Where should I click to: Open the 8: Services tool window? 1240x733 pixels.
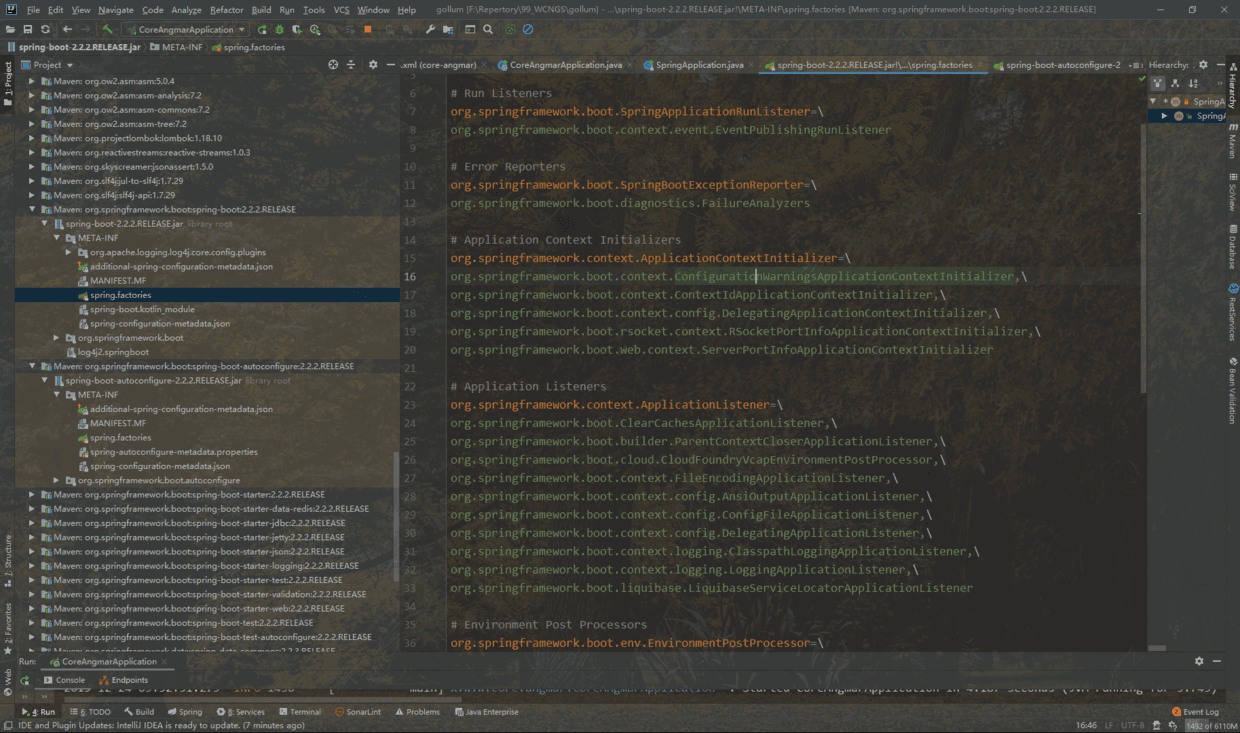[x=239, y=712]
